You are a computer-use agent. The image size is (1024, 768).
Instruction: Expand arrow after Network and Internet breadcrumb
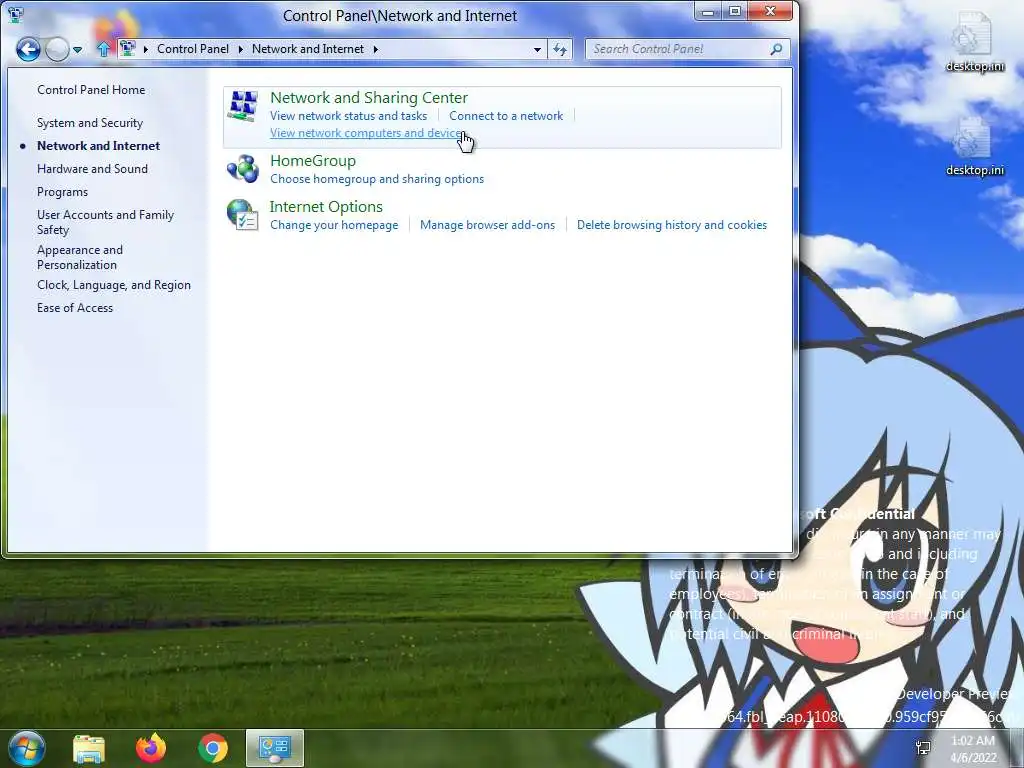tap(376, 49)
